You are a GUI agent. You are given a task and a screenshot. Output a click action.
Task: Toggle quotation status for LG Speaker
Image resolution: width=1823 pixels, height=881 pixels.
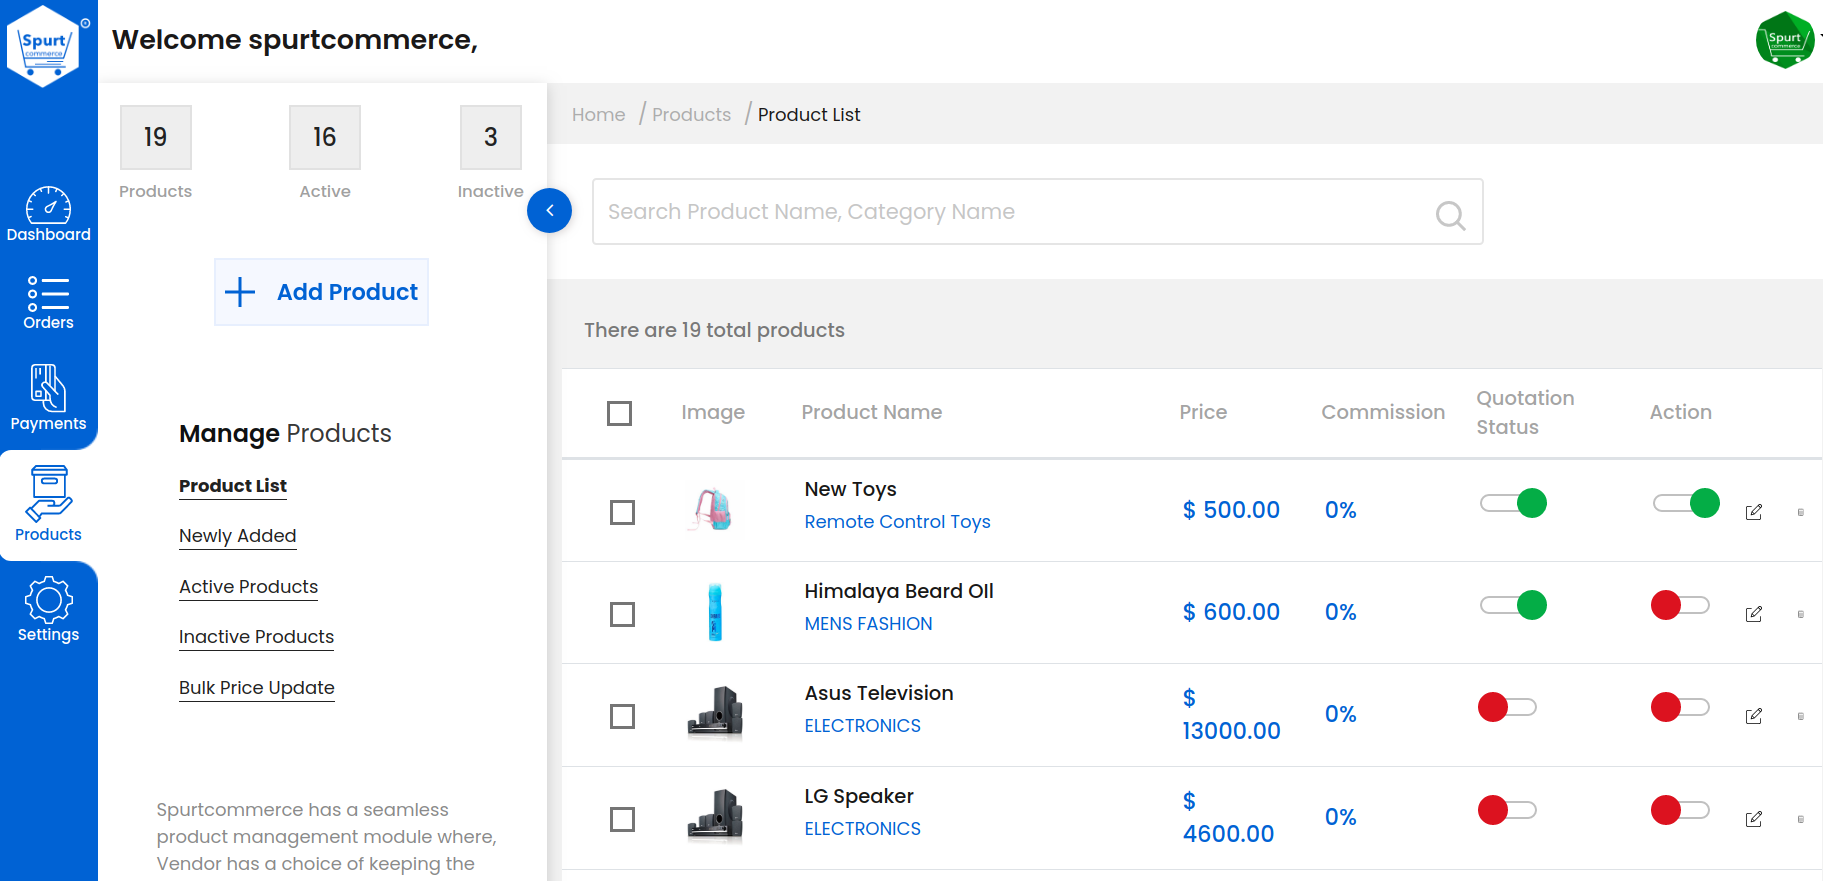[x=1507, y=810]
